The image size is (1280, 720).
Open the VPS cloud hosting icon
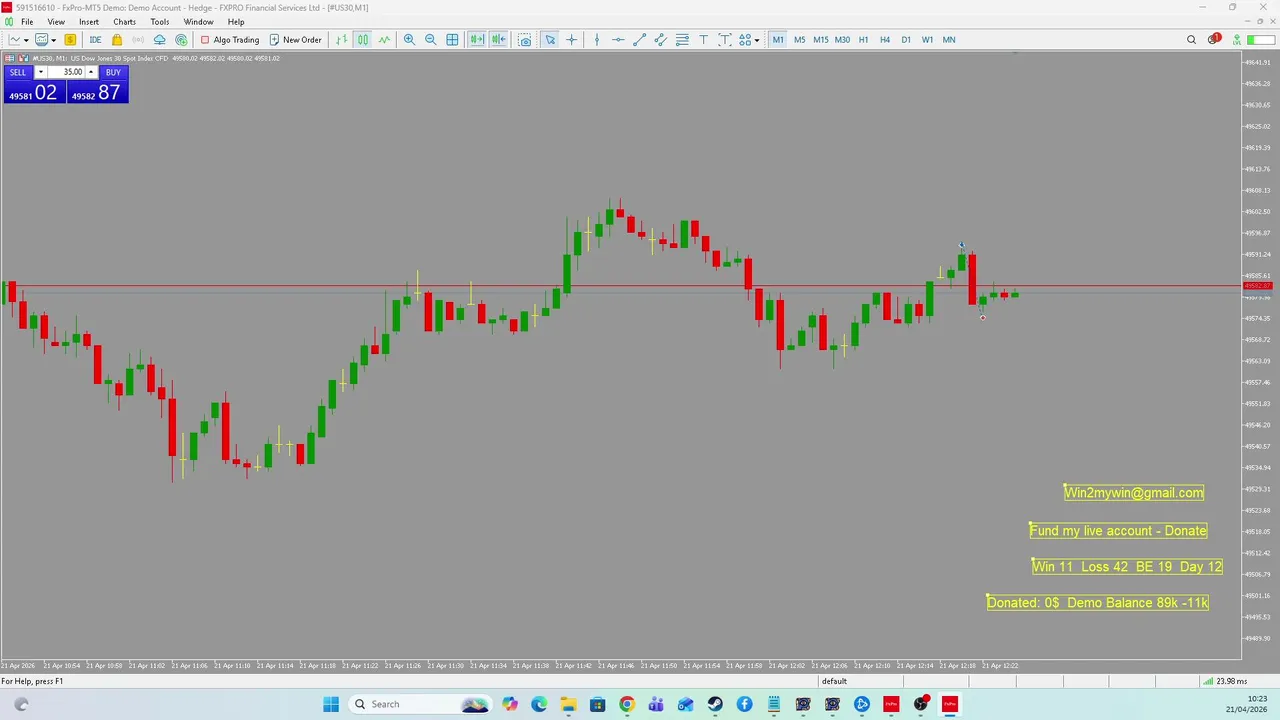tap(160, 40)
